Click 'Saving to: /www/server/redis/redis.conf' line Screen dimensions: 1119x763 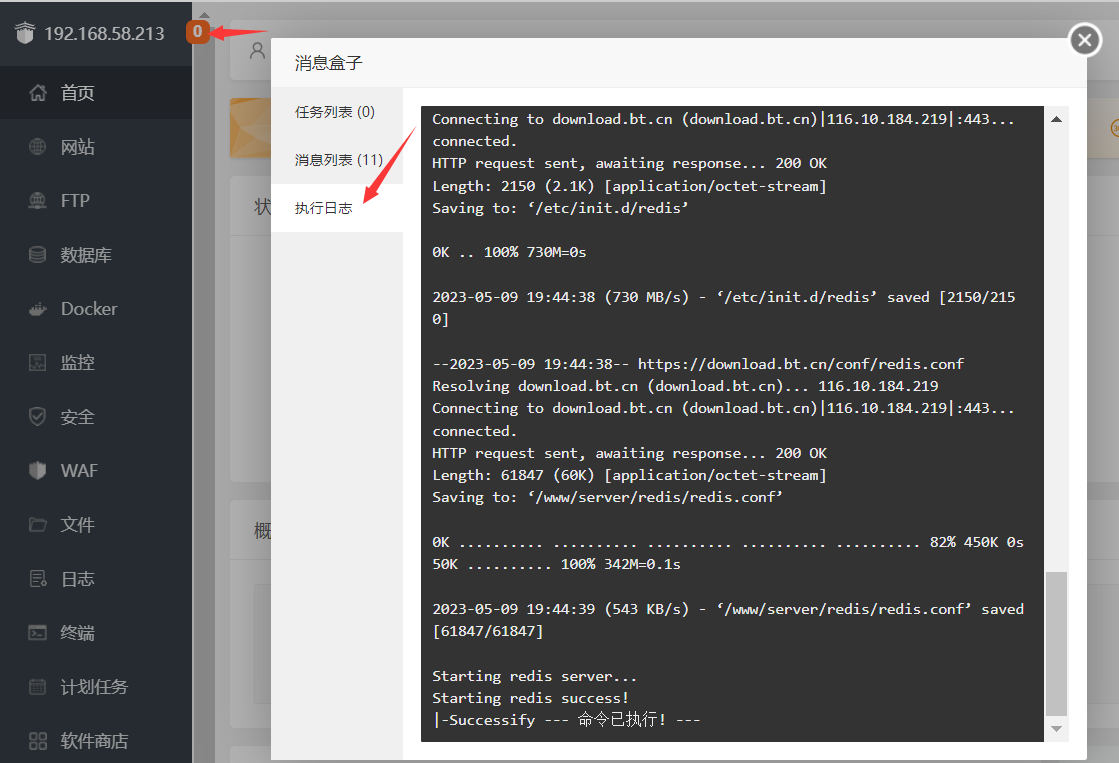[607, 497]
